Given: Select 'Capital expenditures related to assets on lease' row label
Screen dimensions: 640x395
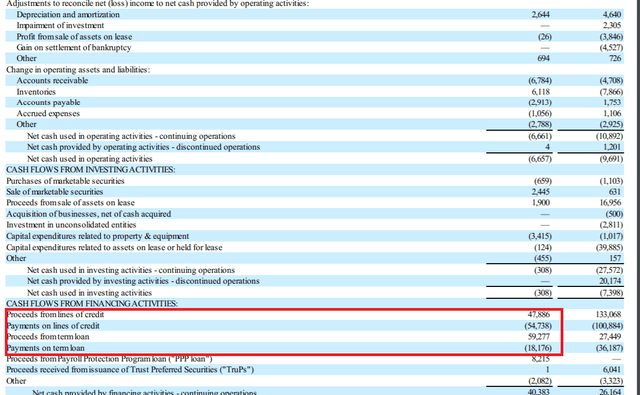Looking at the screenshot, I should point(114,247).
